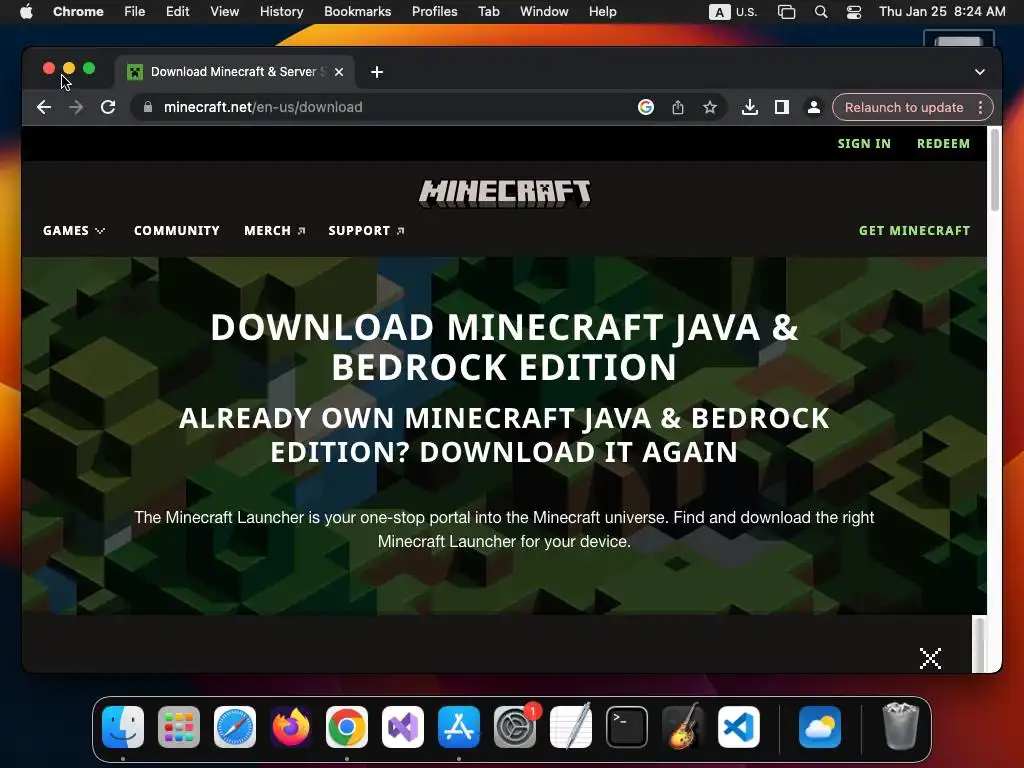
Task: Click the padlock site info icon
Action: pos(148,107)
